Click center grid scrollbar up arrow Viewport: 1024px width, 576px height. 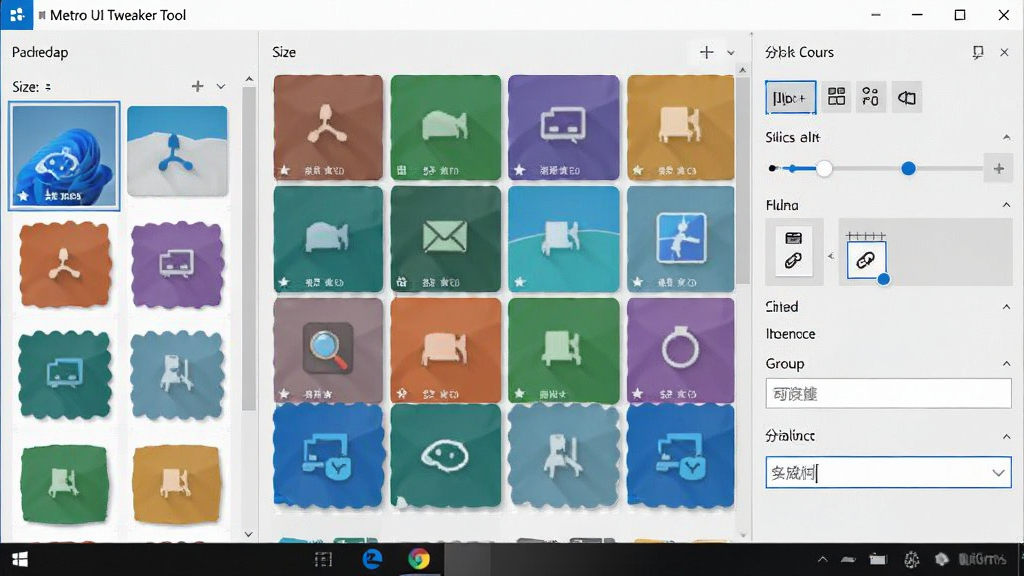click(x=743, y=69)
